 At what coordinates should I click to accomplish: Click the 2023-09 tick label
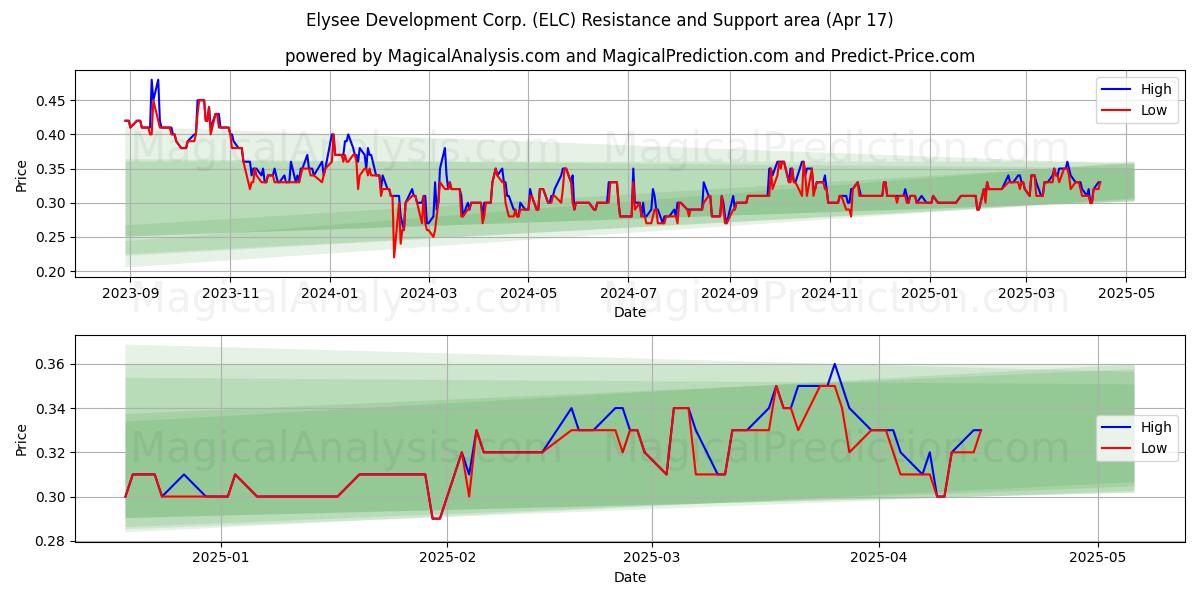point(130,293)
